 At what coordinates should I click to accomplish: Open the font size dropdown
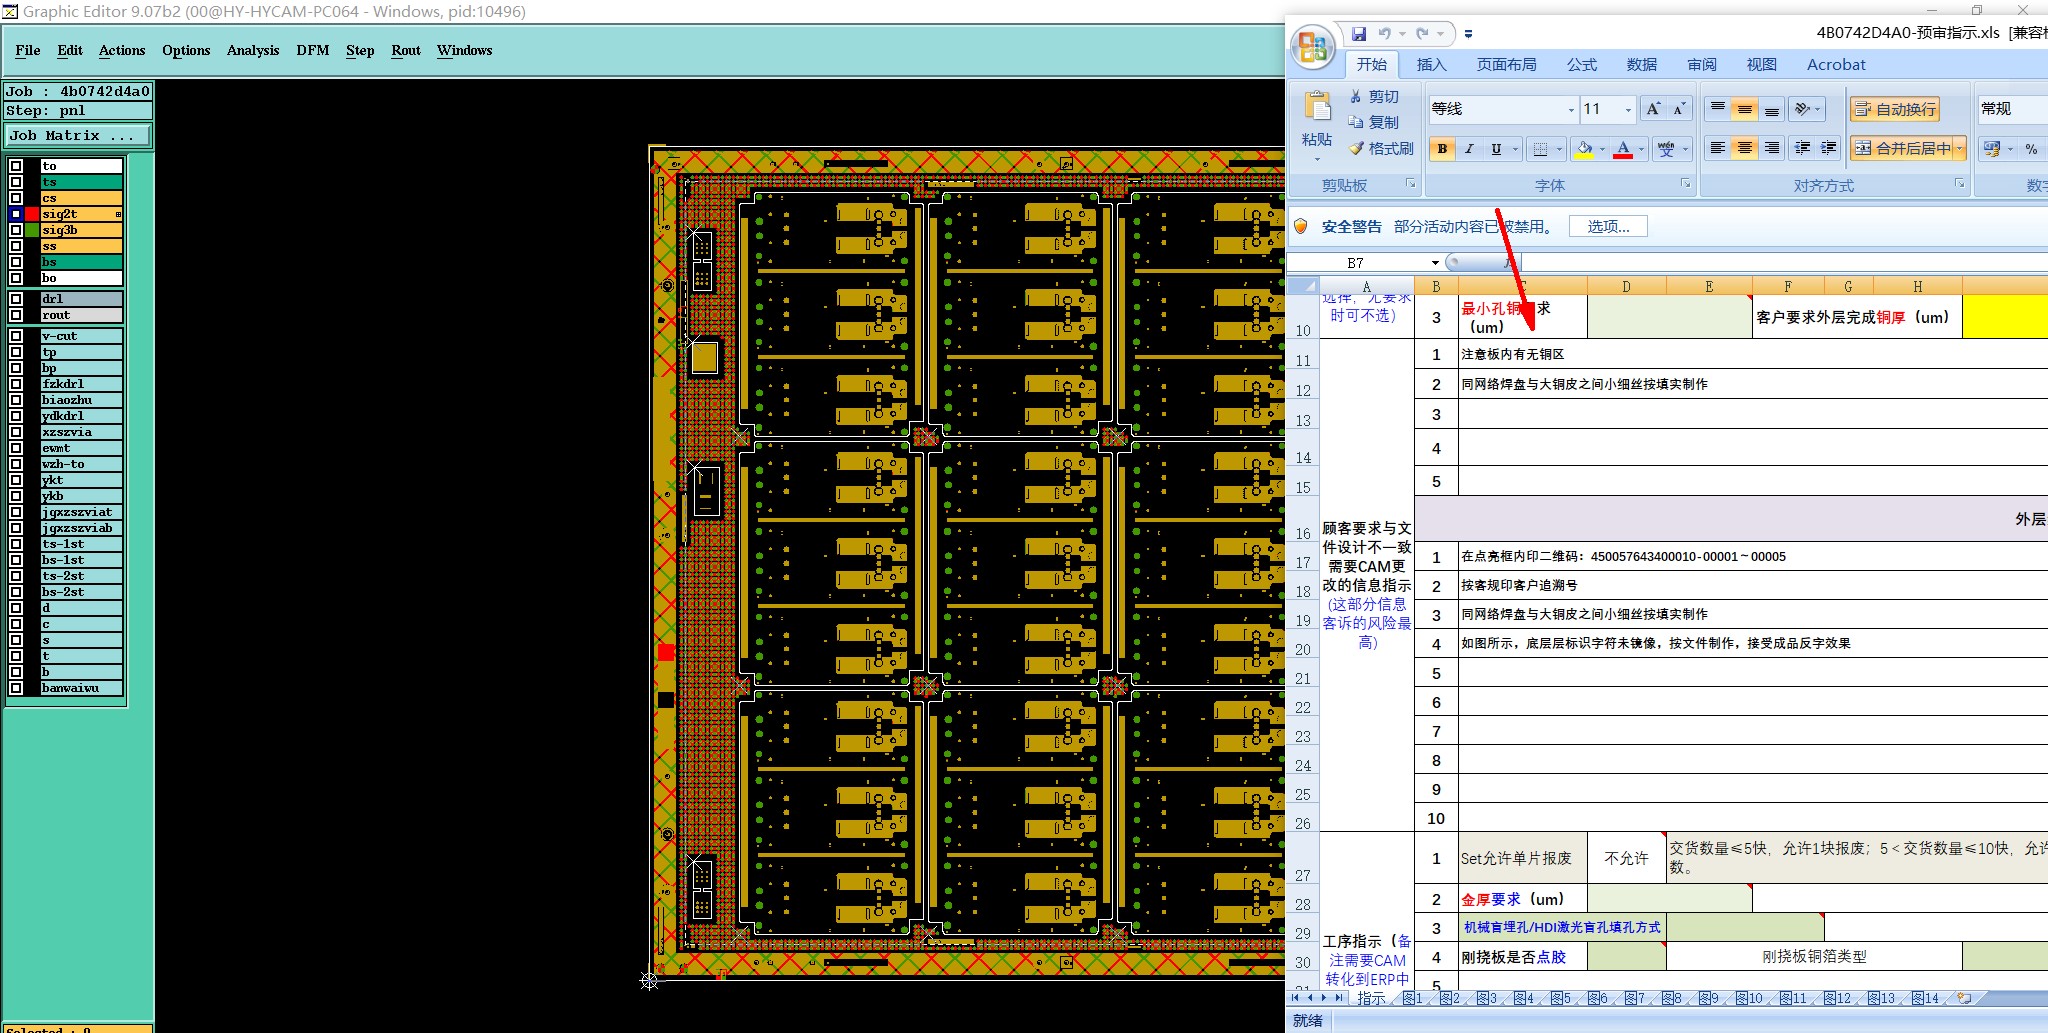tap(1628, 109)
